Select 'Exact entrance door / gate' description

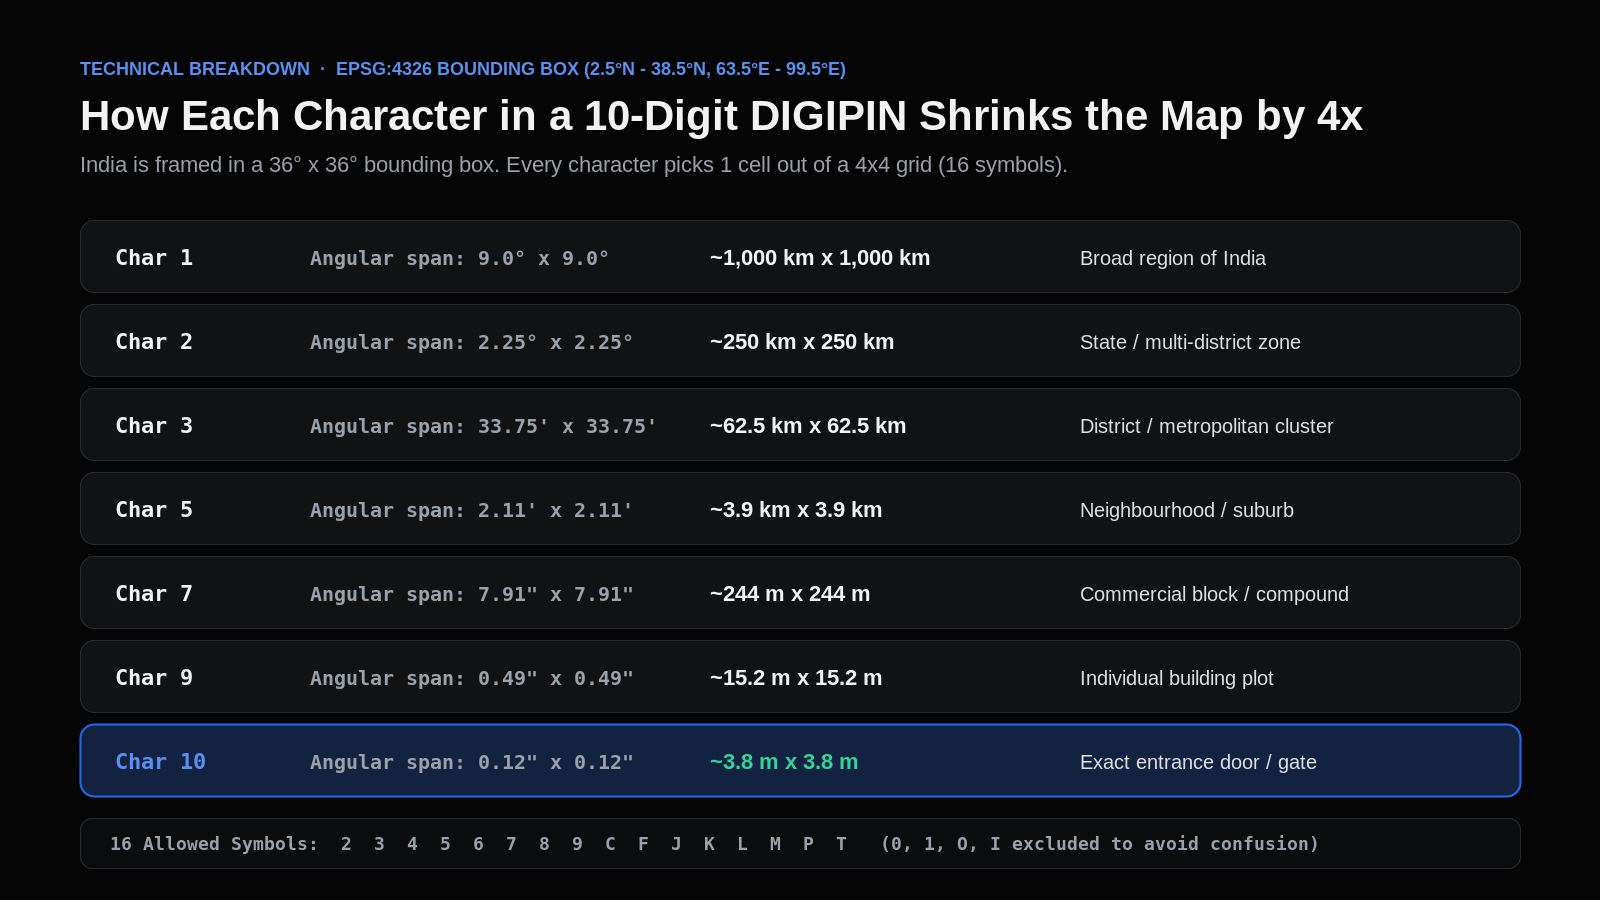(1198, 762)
